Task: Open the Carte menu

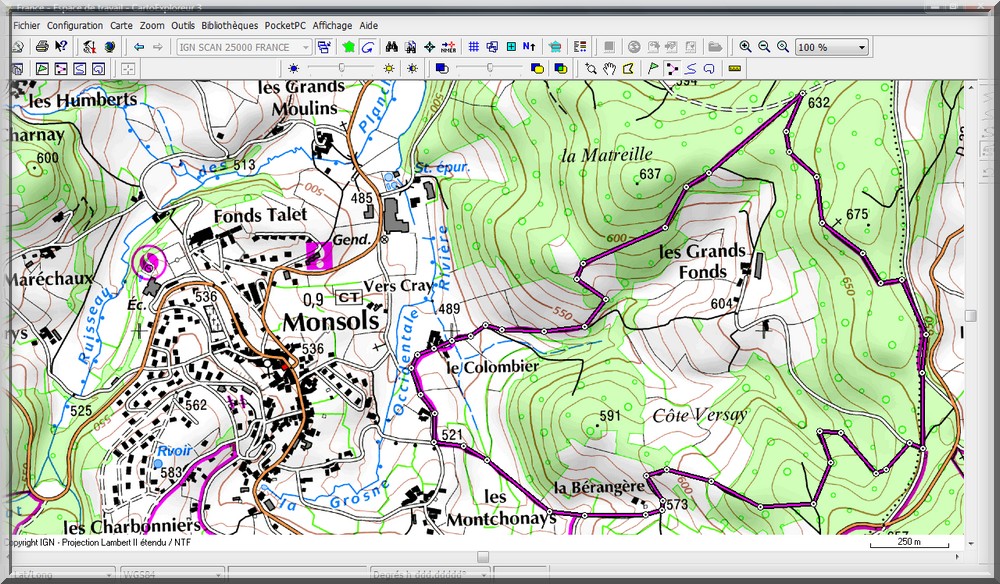Action: (121, 26)
